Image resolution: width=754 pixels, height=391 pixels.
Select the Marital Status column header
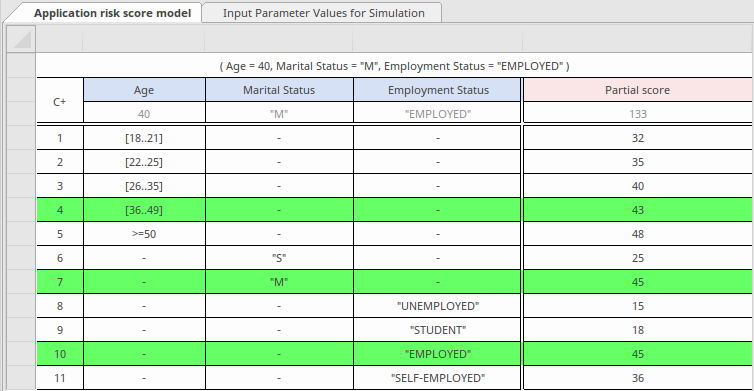click(279, 90)
